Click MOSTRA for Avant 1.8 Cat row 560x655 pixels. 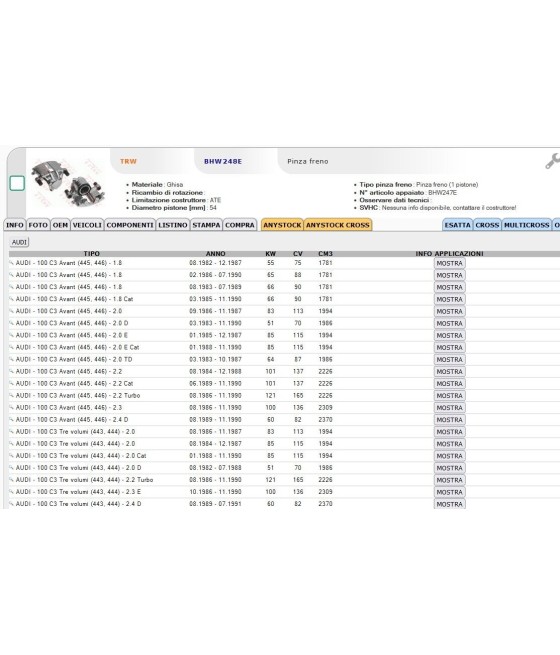(x=449, y=300)
